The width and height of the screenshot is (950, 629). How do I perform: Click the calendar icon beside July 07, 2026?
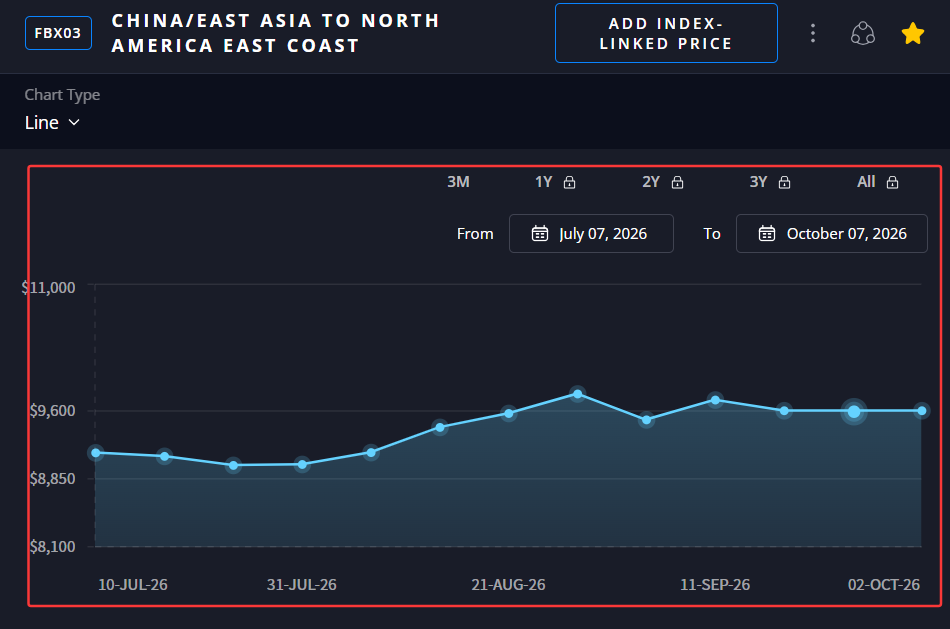click(x=540, y=233)
